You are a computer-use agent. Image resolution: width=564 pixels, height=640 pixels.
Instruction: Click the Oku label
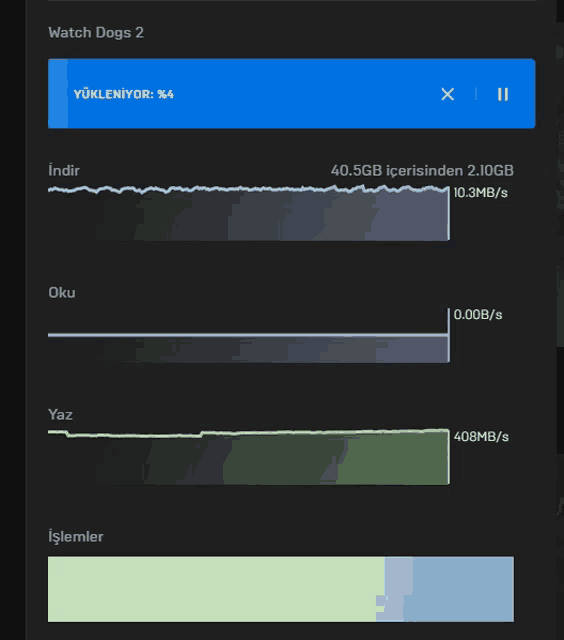[x=62, y=293]
